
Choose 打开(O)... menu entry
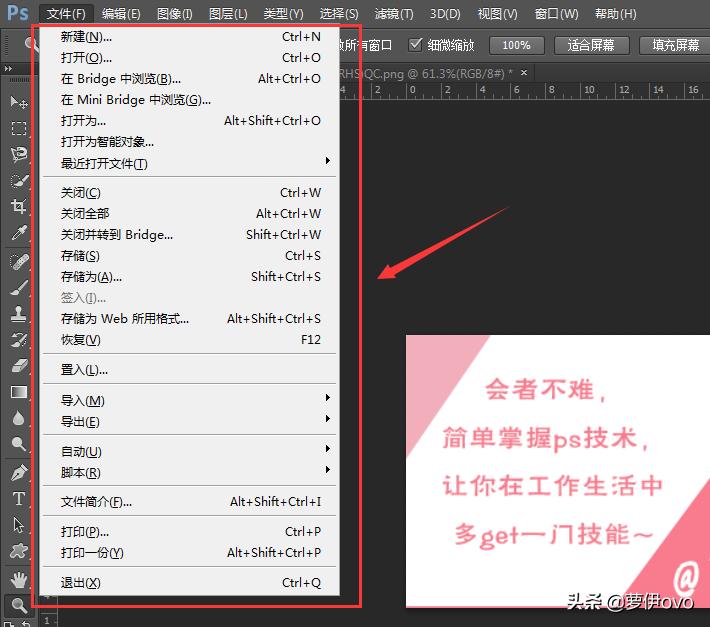[190, 58]
